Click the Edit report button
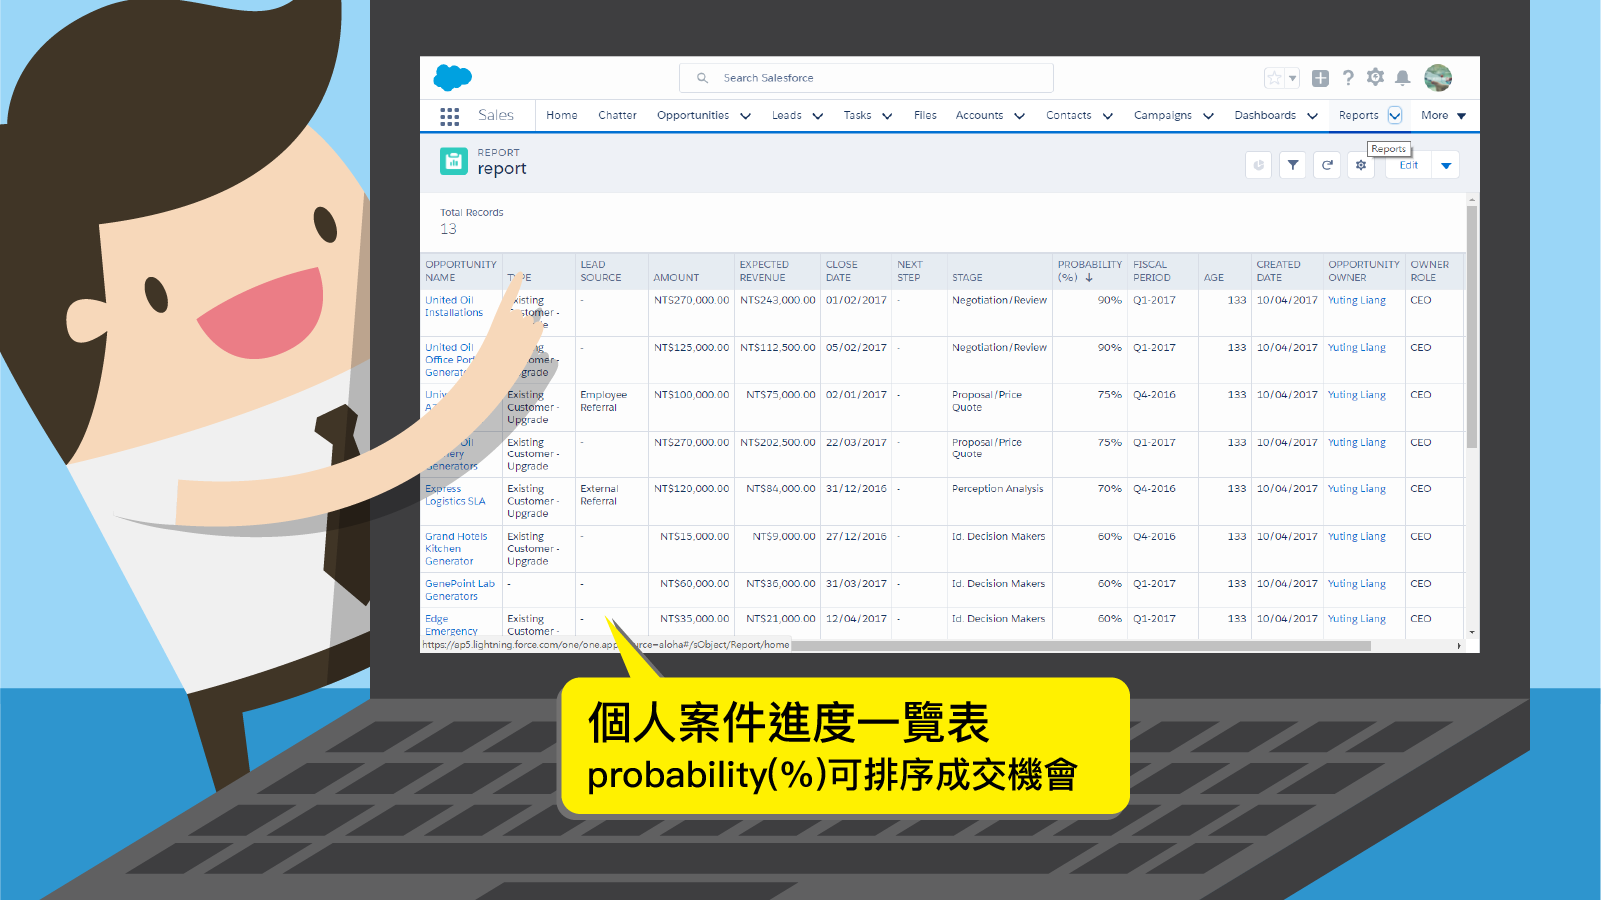 tap(1409, 165)
